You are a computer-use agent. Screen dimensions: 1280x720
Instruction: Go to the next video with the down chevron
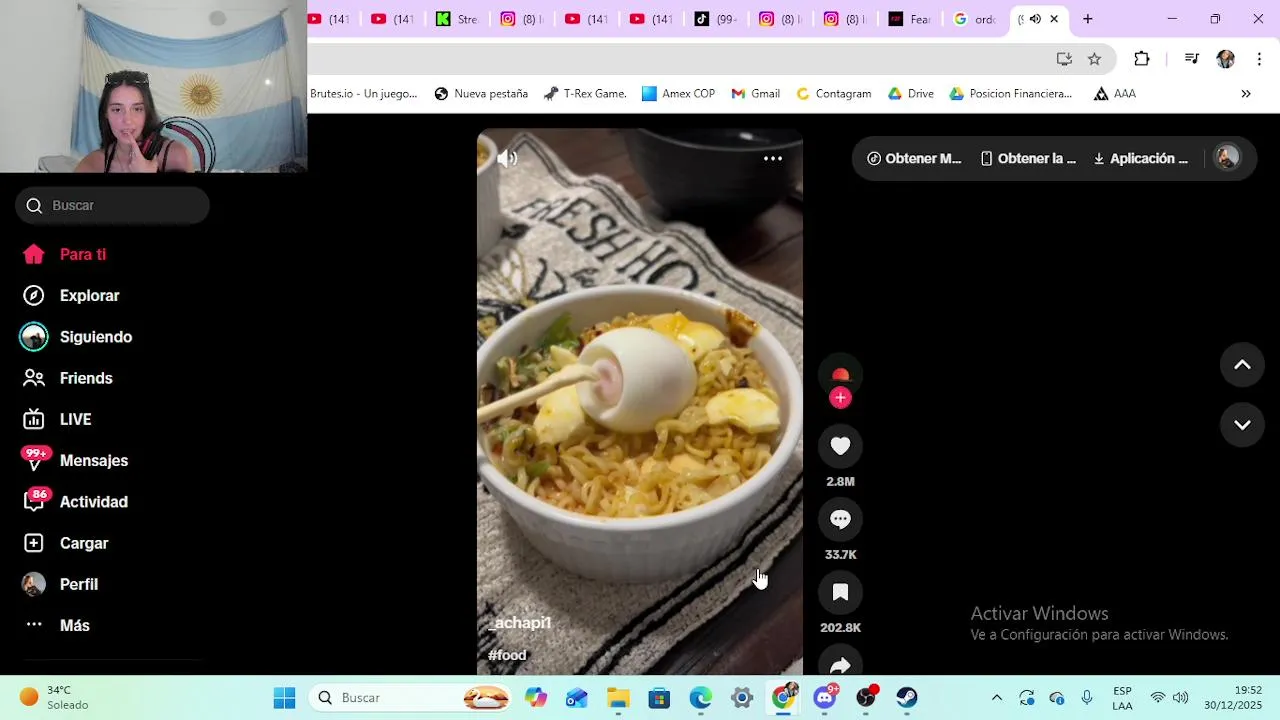tap(1242, 424)
